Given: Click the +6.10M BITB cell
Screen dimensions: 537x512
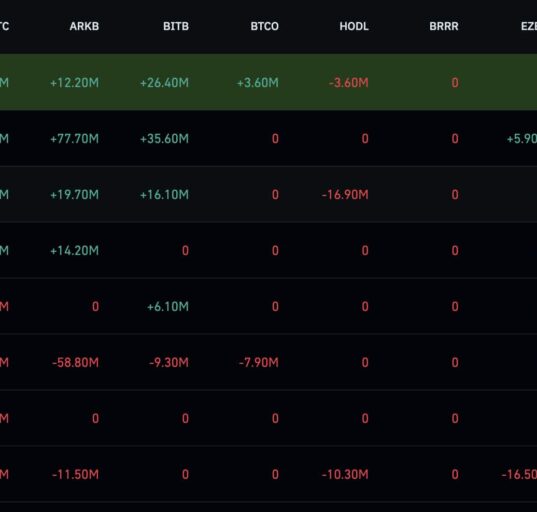Looking at the screenshot, I should pos(168,307).
